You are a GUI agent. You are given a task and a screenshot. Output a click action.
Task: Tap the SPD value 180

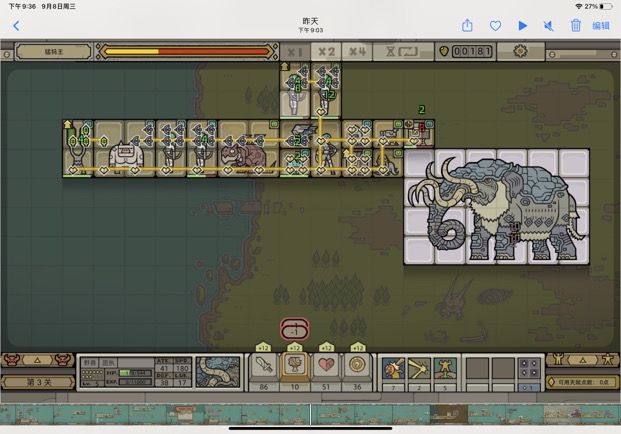182,368
